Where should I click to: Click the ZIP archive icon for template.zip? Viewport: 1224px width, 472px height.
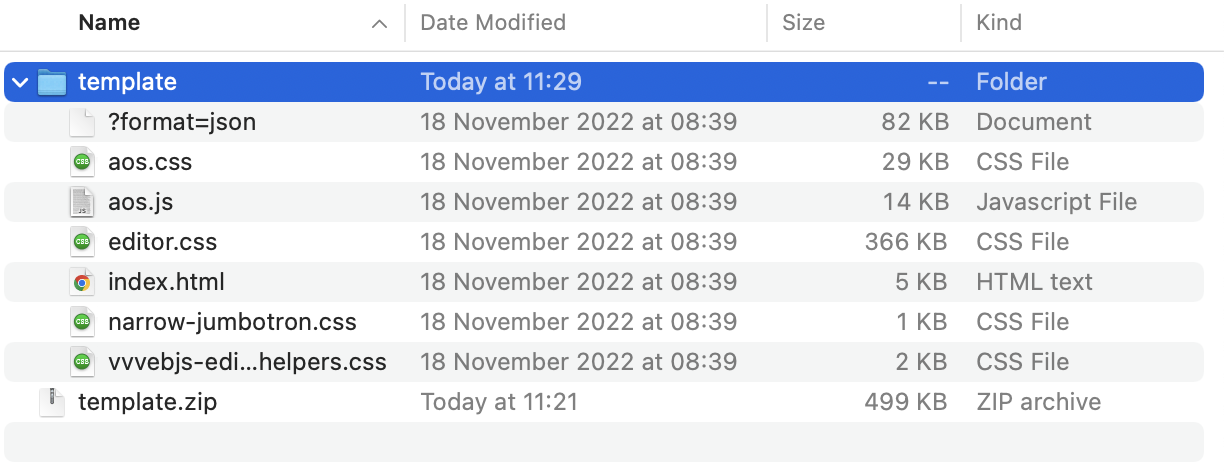coord(52,402)
